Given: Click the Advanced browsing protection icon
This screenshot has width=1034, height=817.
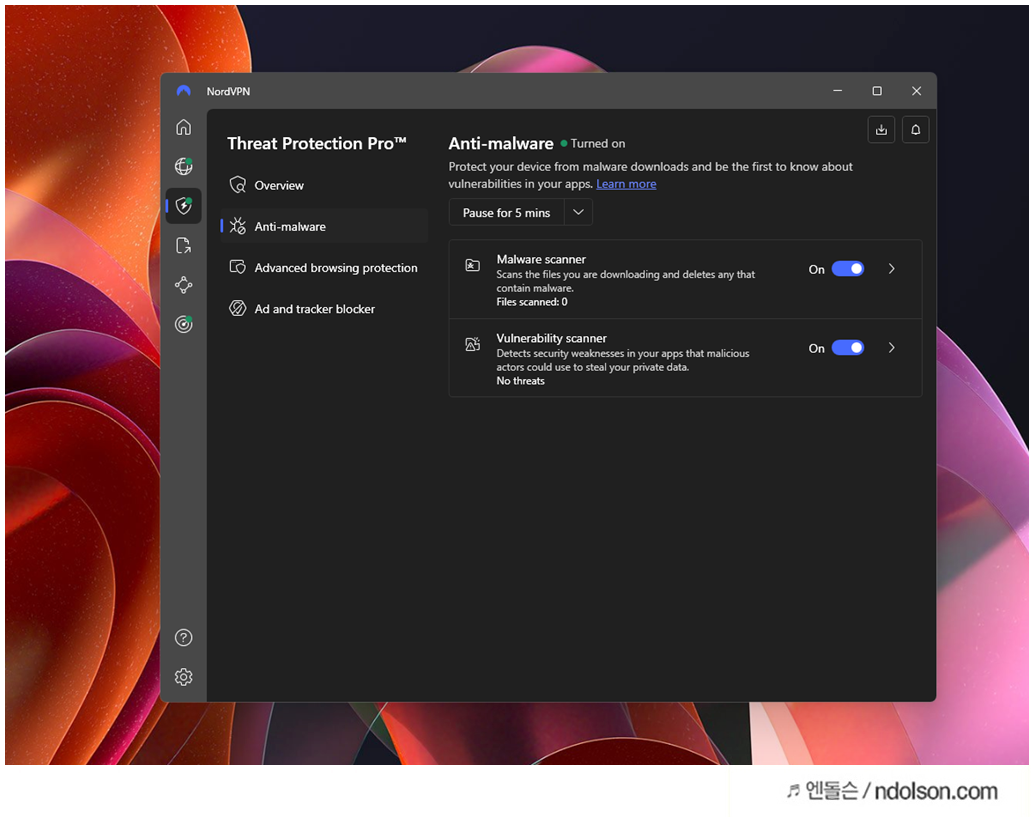Looking at the screenshot, I should tap(237, 267).
